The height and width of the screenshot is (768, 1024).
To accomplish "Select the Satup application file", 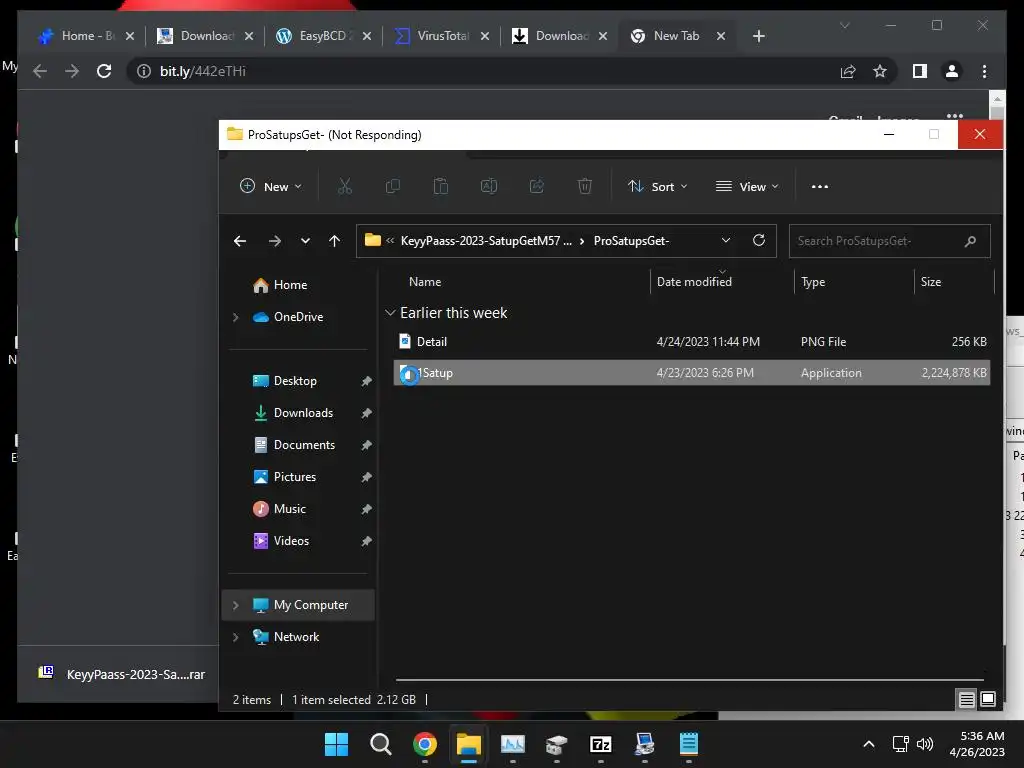I will (x=692, y=373).
